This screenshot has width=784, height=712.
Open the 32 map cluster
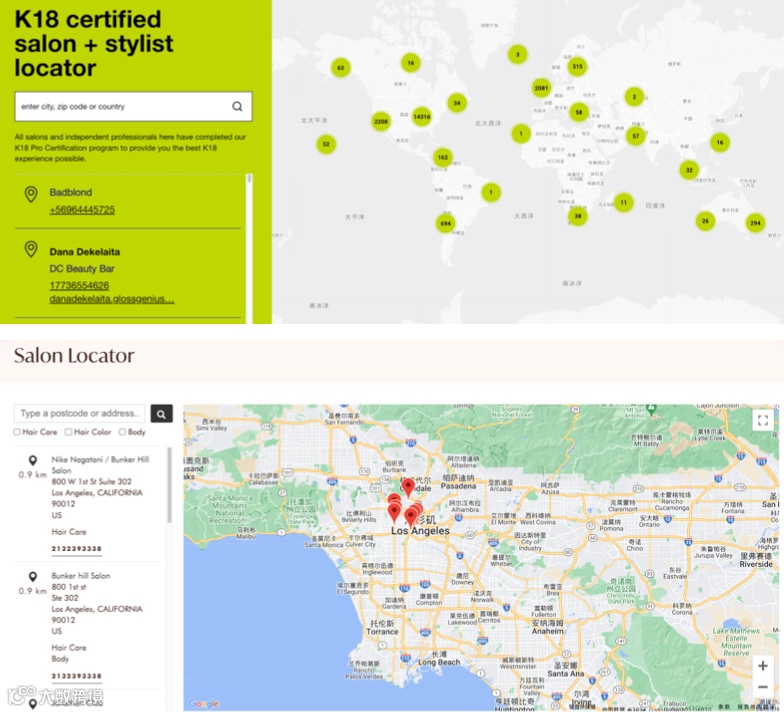(x=690, y=170)
